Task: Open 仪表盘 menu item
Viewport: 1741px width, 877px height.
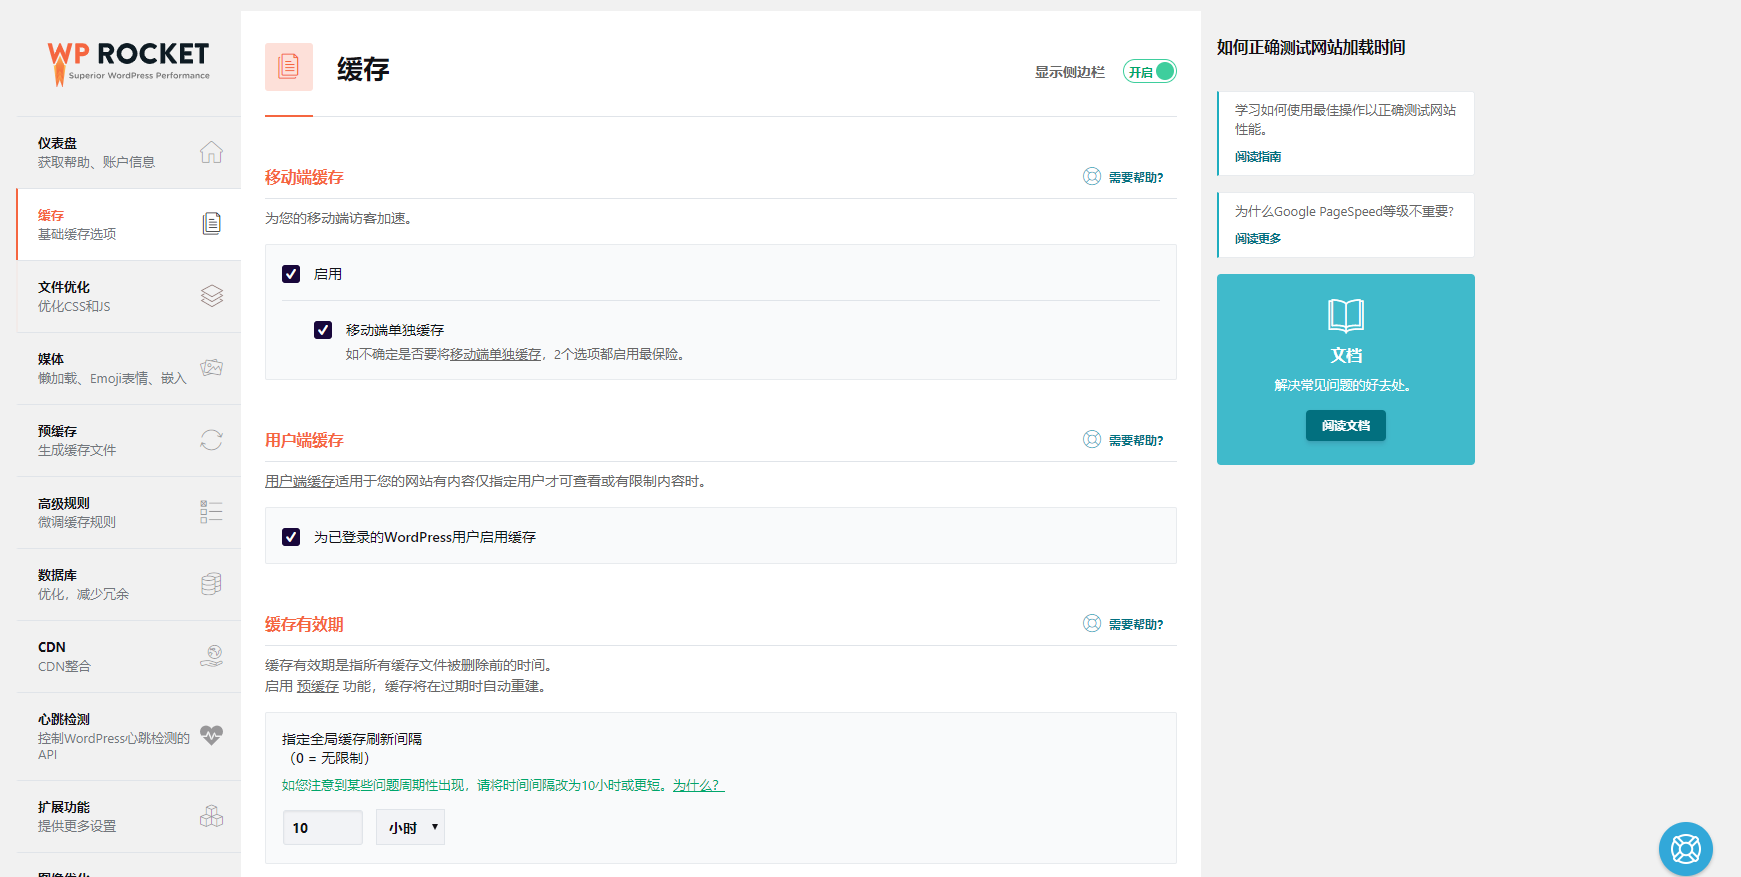Action: tap(128, 152)
